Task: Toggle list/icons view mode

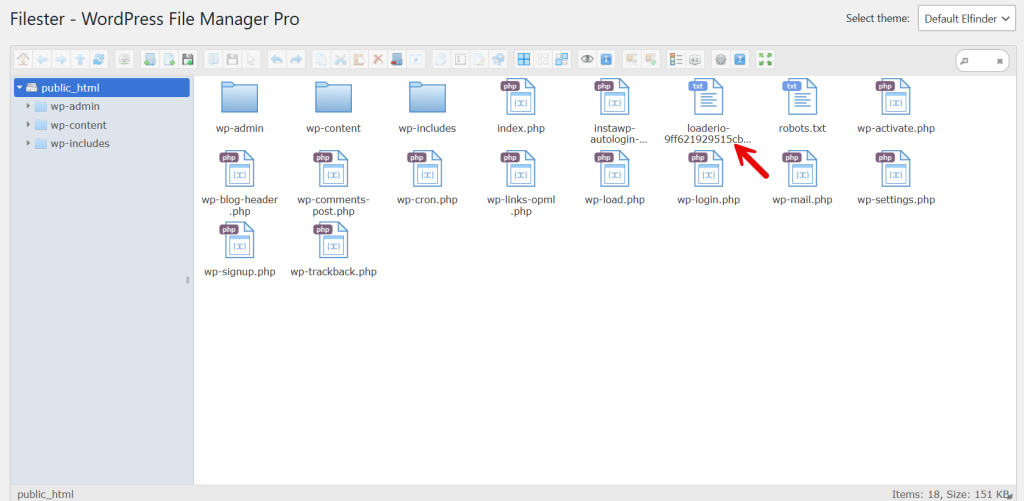Action: pyautogui.click(x=676, y=59)
